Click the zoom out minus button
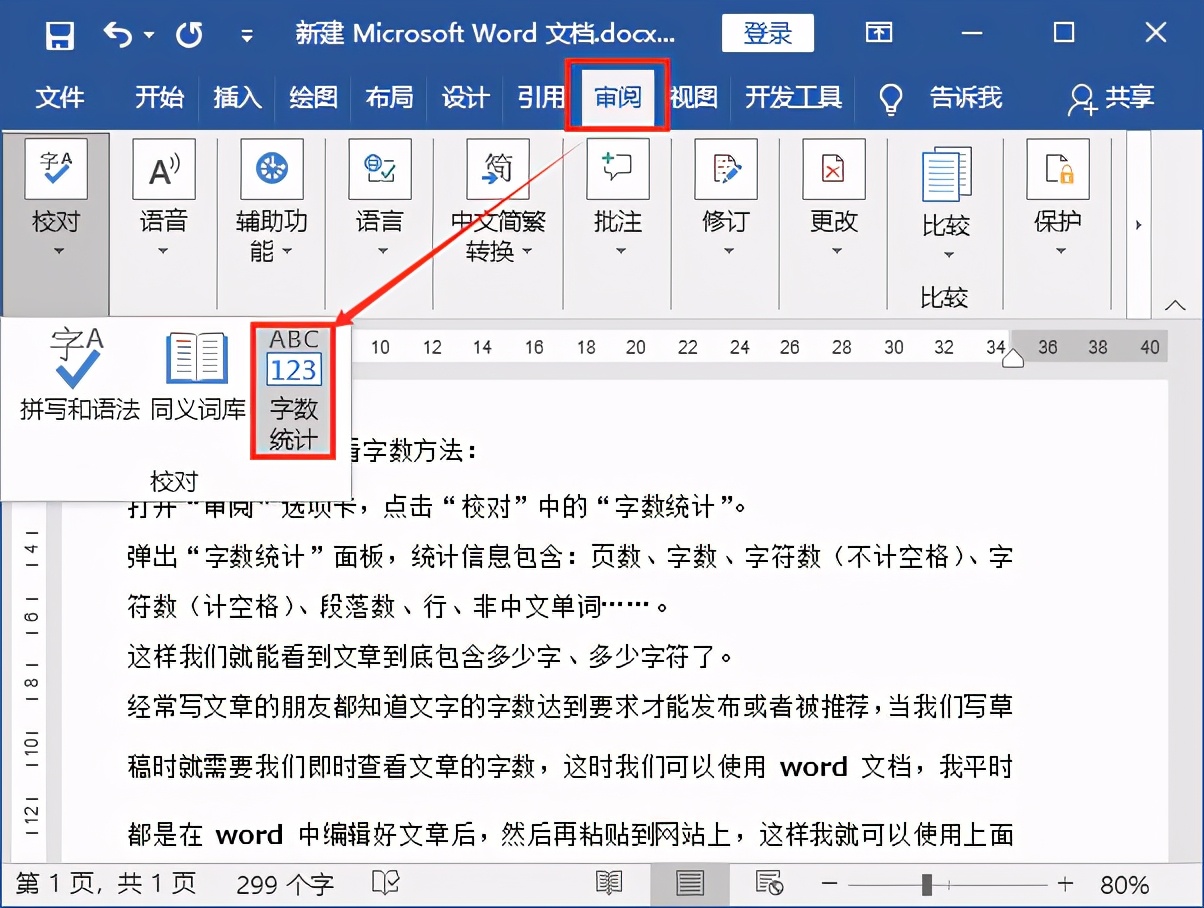Image resolution: width=1204 pixels, height=908 pixels. click(829, 884)
